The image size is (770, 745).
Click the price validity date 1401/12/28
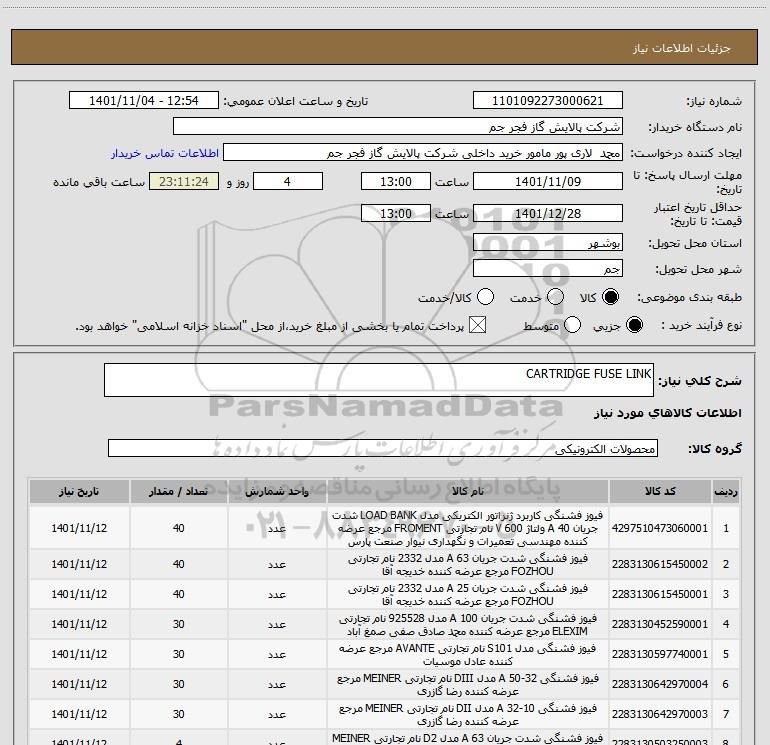point(548,214)
